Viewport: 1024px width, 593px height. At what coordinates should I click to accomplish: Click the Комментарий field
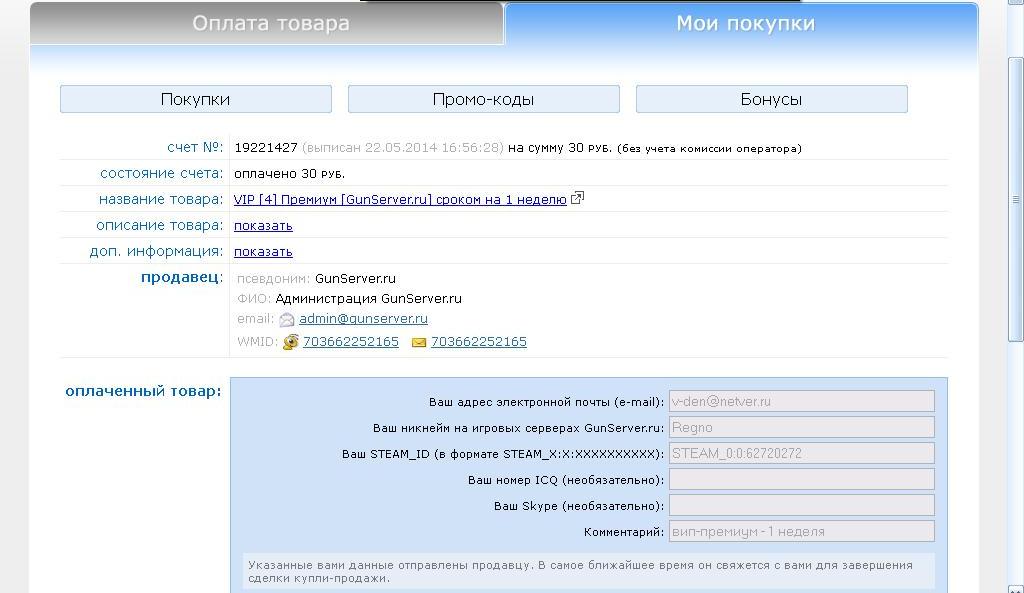801,531
